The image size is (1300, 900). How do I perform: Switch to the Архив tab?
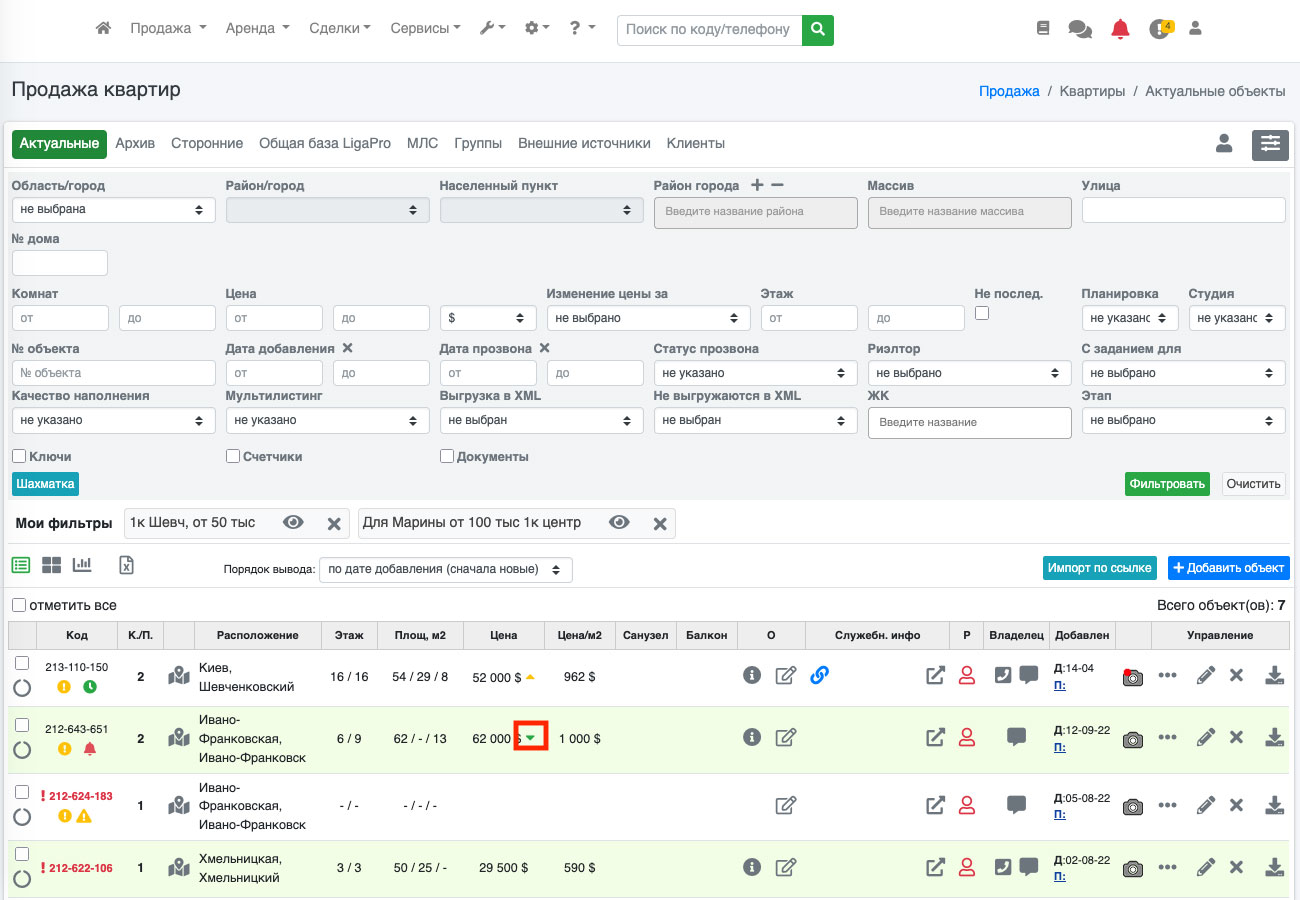[135, 144]
